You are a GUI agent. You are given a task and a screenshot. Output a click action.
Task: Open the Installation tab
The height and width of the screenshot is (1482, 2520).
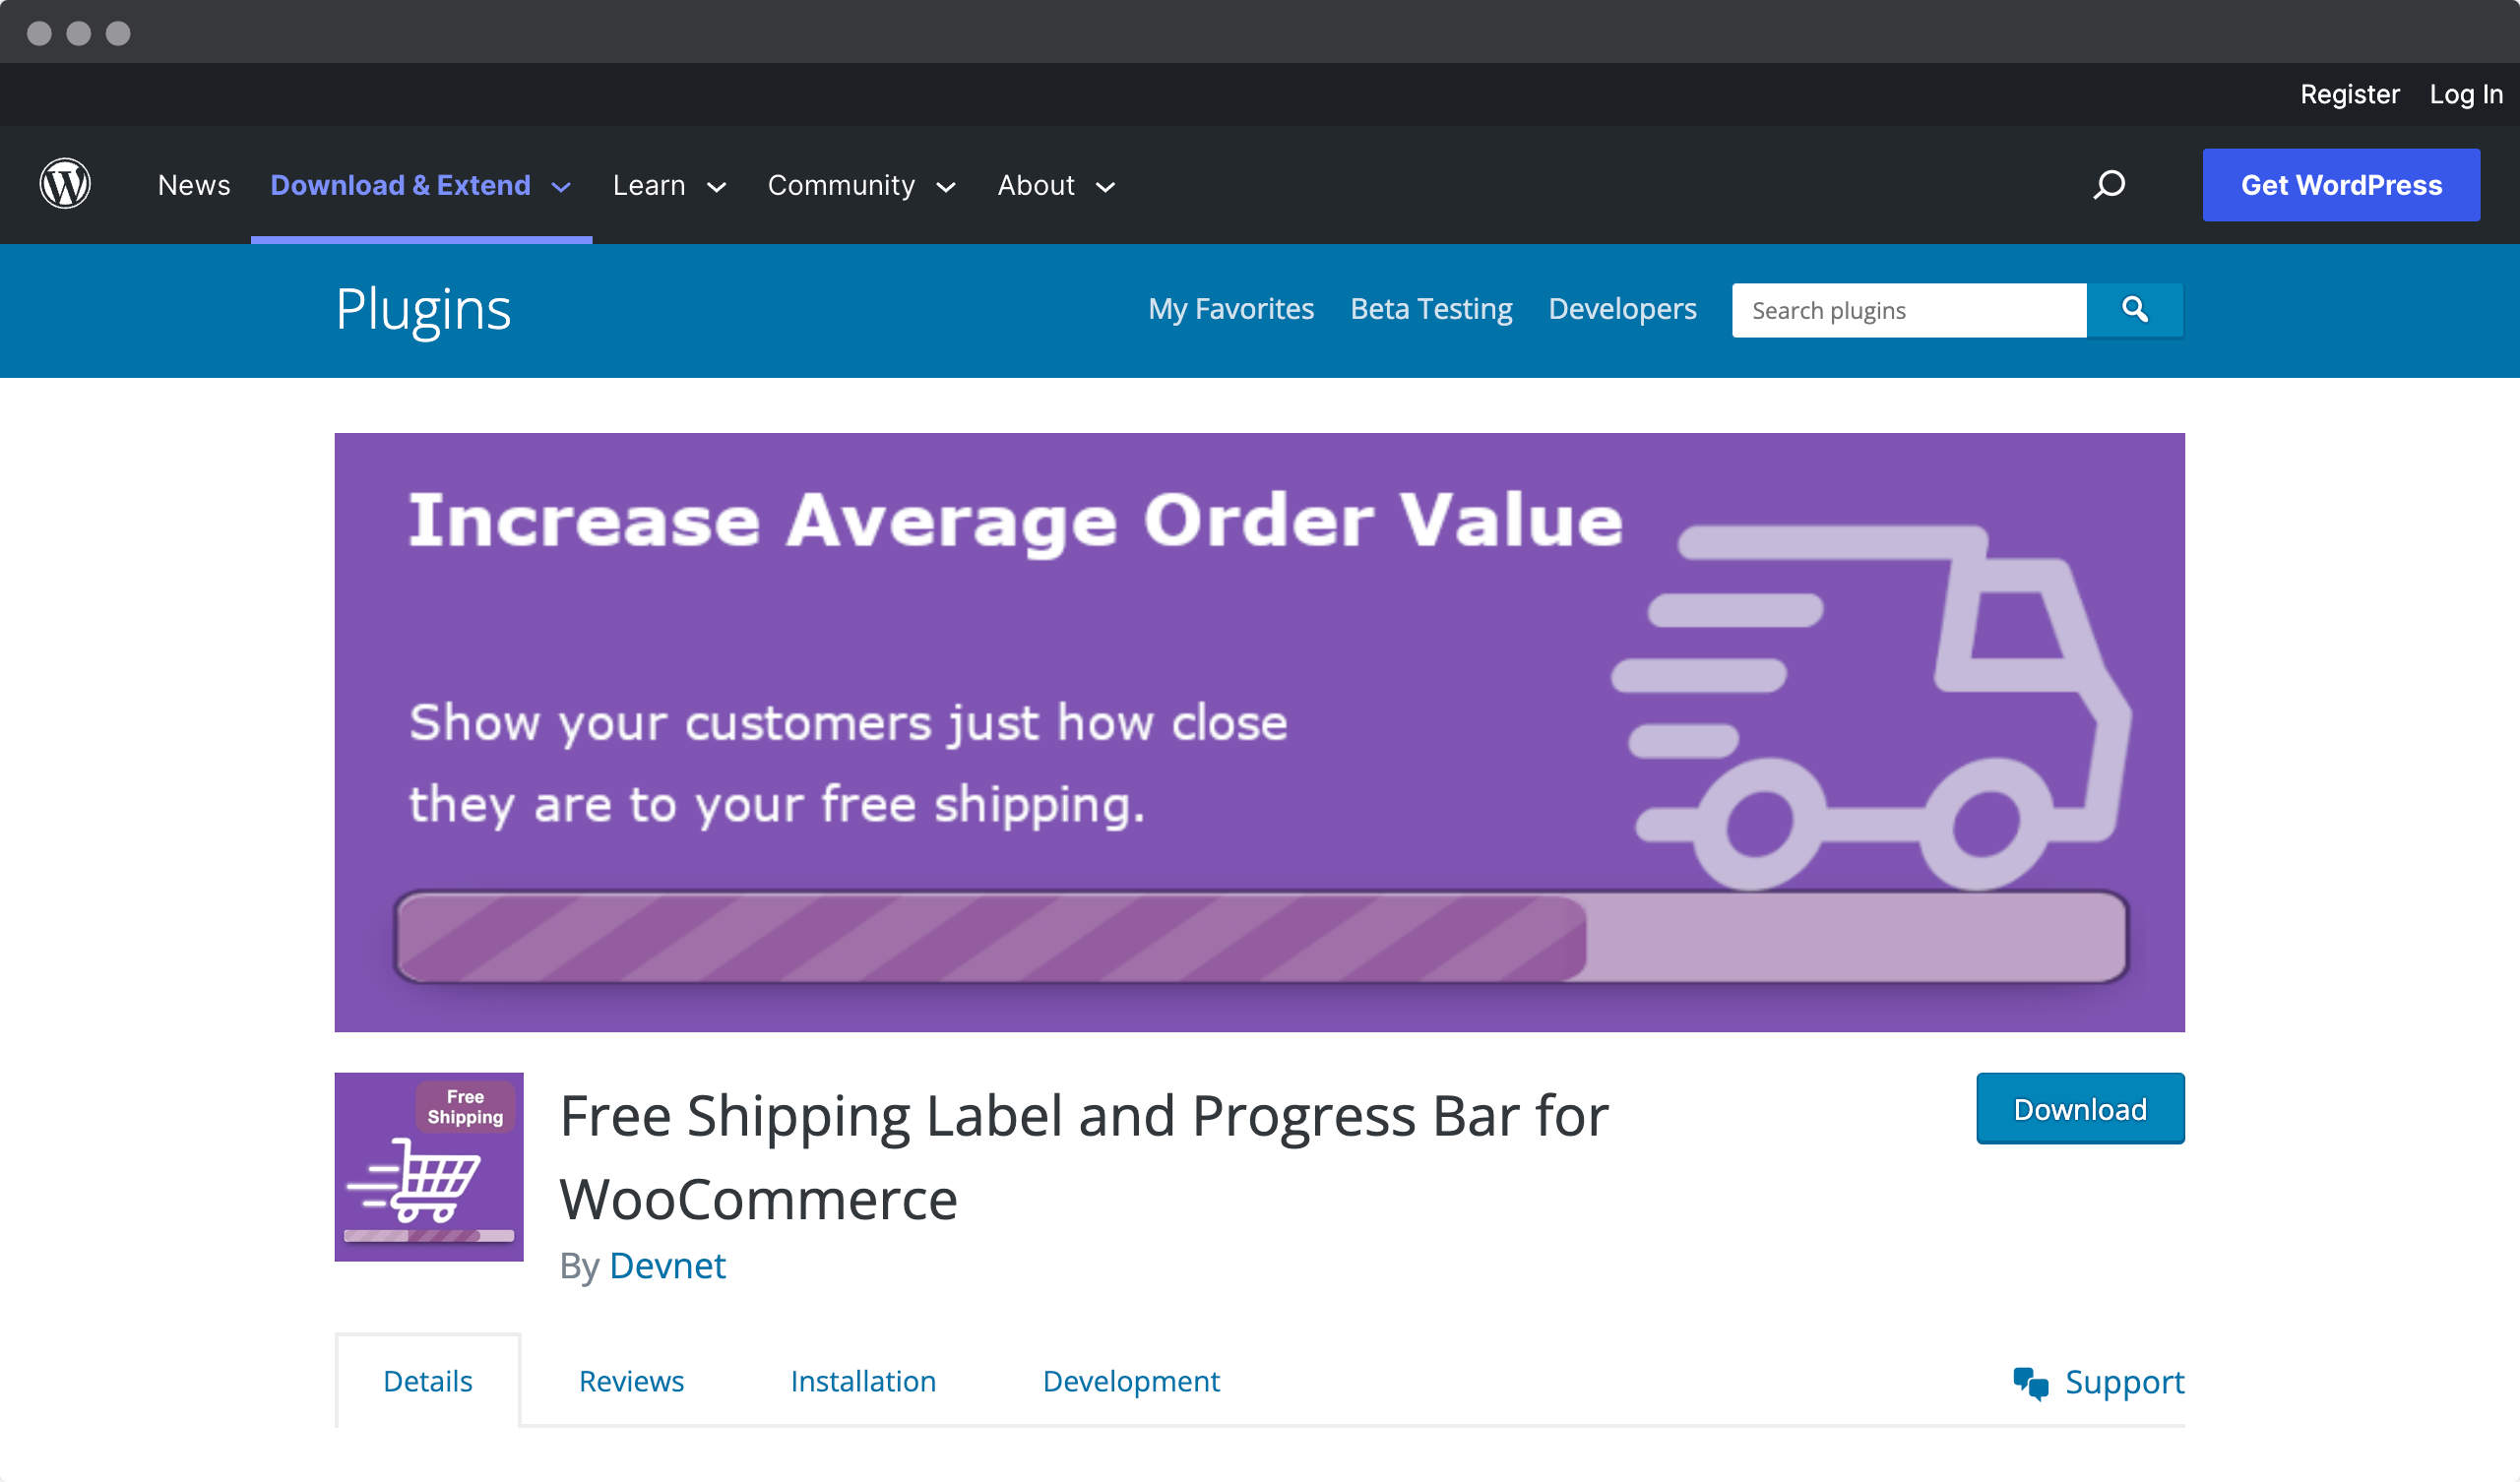tap(863, 1382)
